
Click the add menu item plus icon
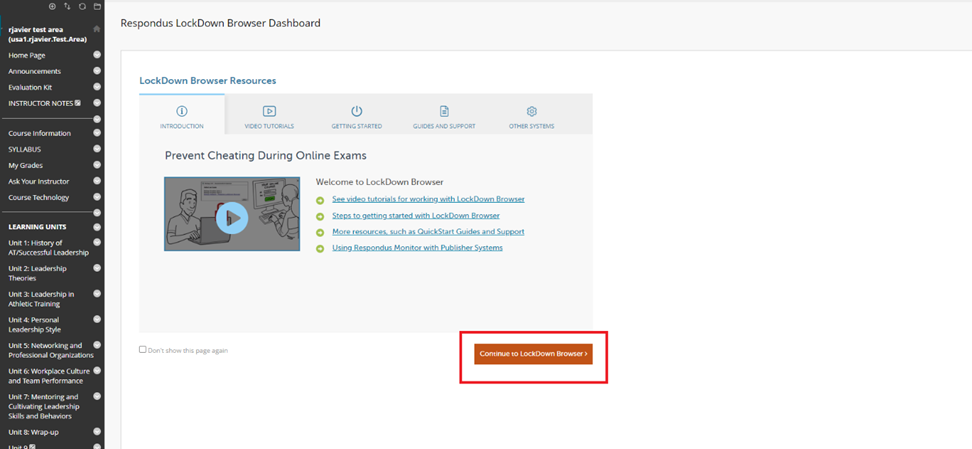click(x=52, y=6)
